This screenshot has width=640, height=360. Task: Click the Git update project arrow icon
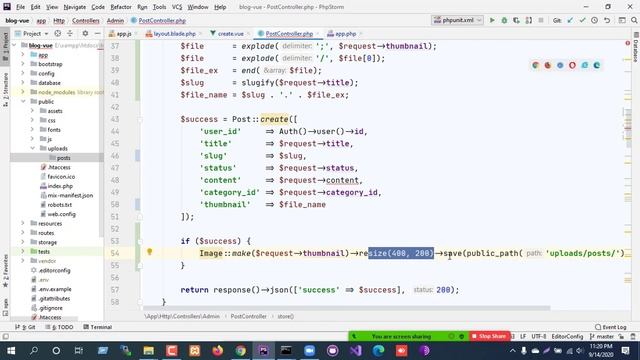[570, 20]
